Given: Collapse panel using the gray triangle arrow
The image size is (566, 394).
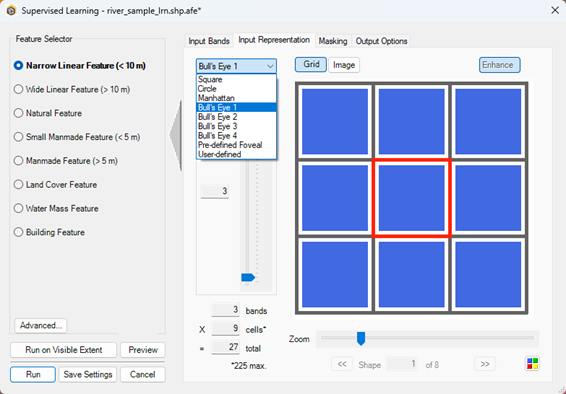Looking at the screenshot, I should tap(176, 136).
